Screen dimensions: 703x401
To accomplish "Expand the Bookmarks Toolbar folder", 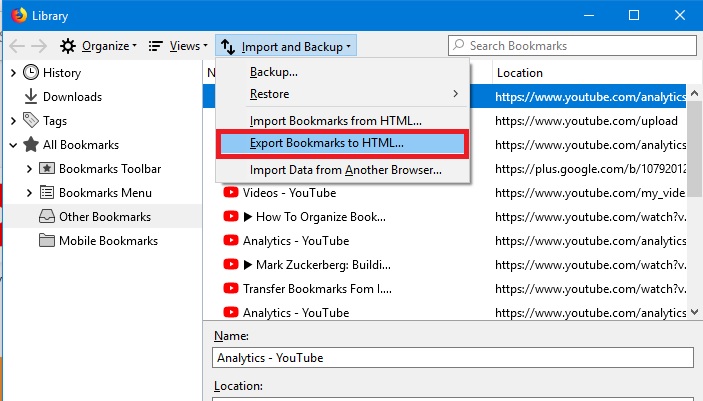I will (x=29, y=169).
